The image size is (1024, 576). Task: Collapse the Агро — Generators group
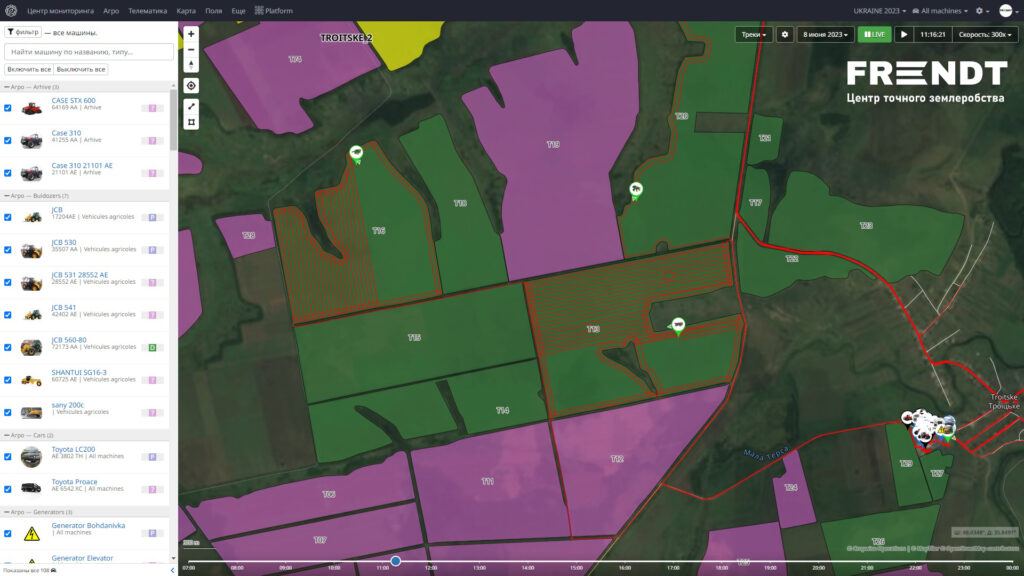(38, 513)
